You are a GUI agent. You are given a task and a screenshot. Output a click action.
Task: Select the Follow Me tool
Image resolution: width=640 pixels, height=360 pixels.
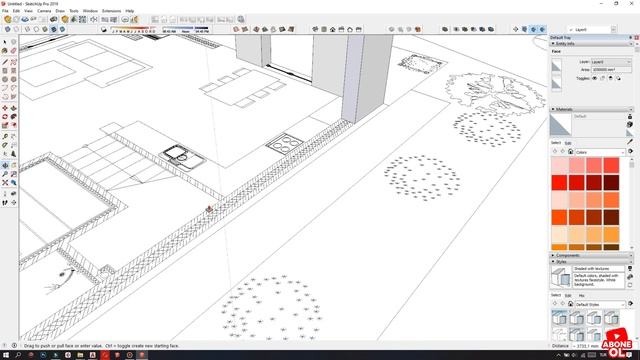tap(13, 116)
